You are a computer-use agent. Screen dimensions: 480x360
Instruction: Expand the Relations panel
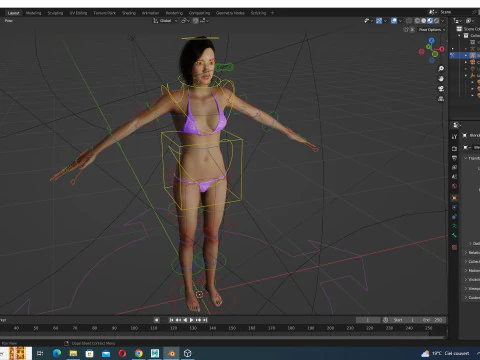tap(472, 253)
